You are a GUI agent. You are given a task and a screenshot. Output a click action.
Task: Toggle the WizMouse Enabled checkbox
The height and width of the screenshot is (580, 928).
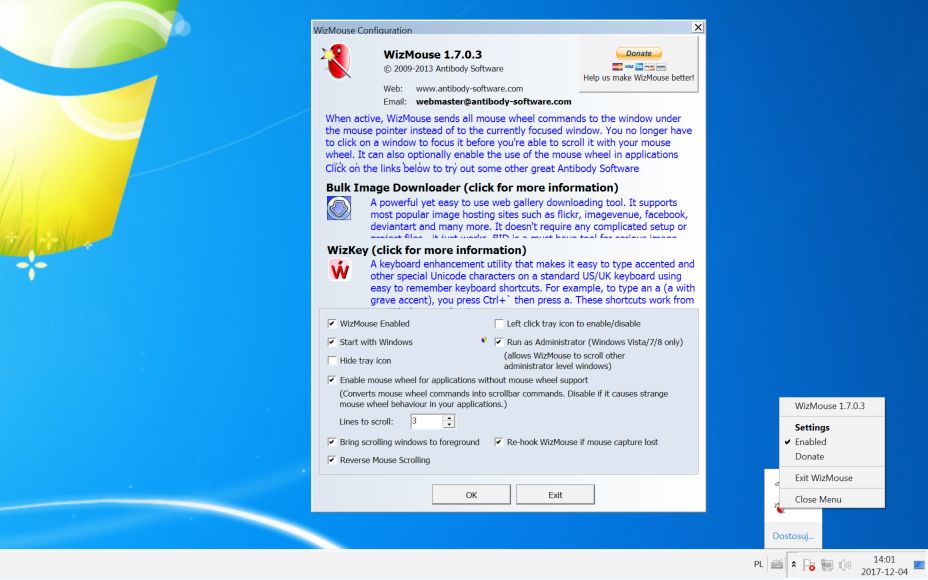(x=332, y=324)
